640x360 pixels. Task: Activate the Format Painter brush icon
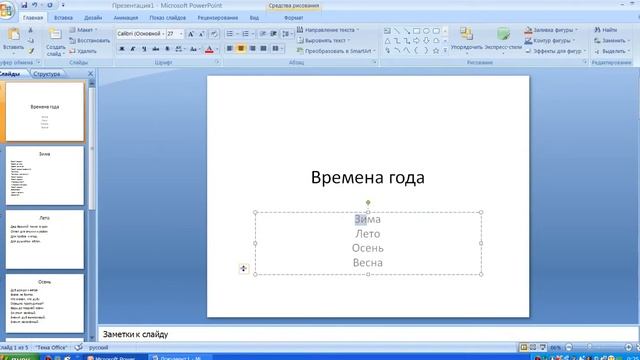(x=31, y=51)
